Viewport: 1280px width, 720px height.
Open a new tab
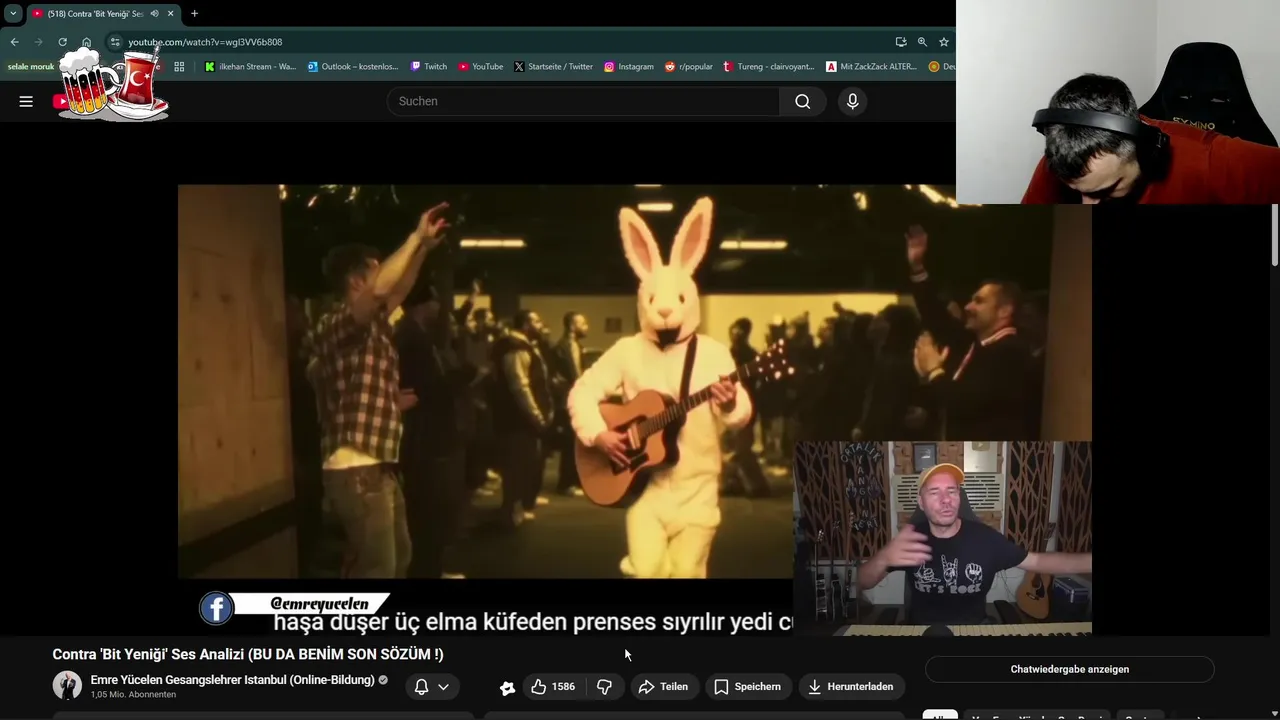pos(194,13)
